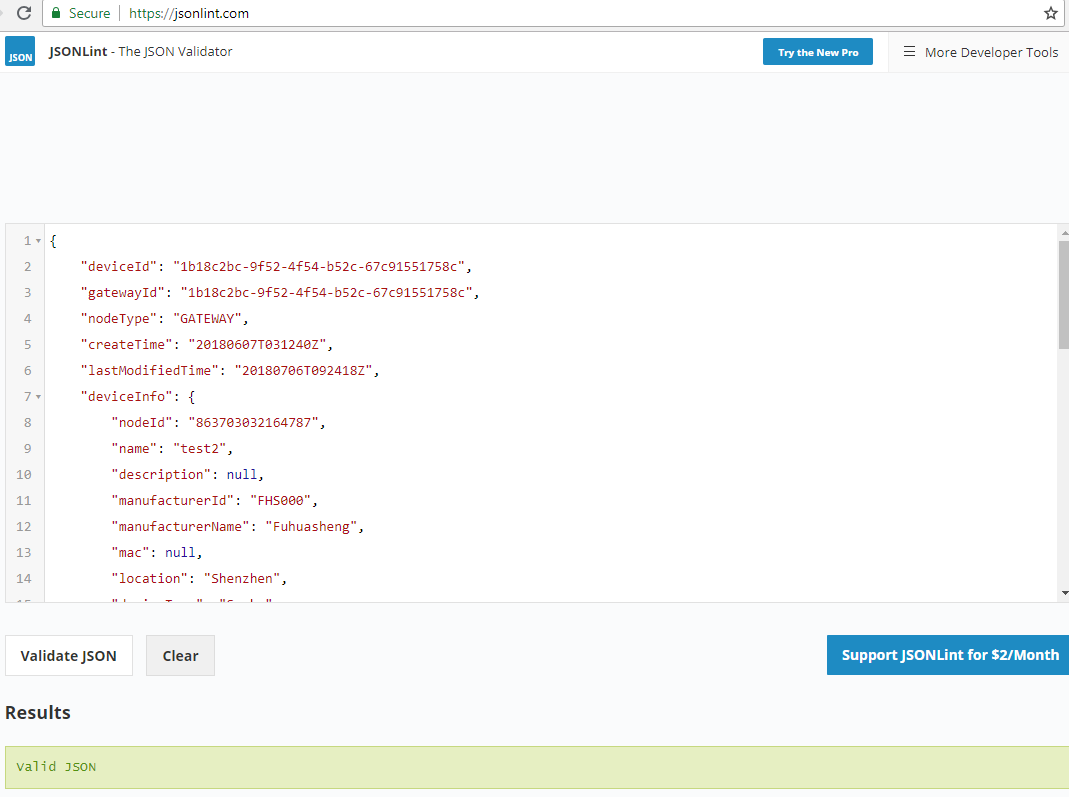The image size is (1069, 797).
Task: Click the "mac" key on line 13
Action: (130, 552)
